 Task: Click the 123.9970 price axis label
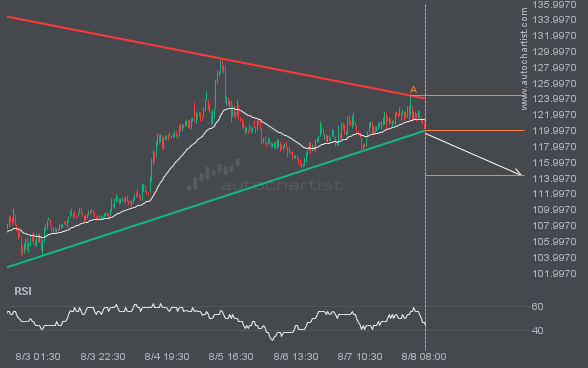tap(554, 99)
